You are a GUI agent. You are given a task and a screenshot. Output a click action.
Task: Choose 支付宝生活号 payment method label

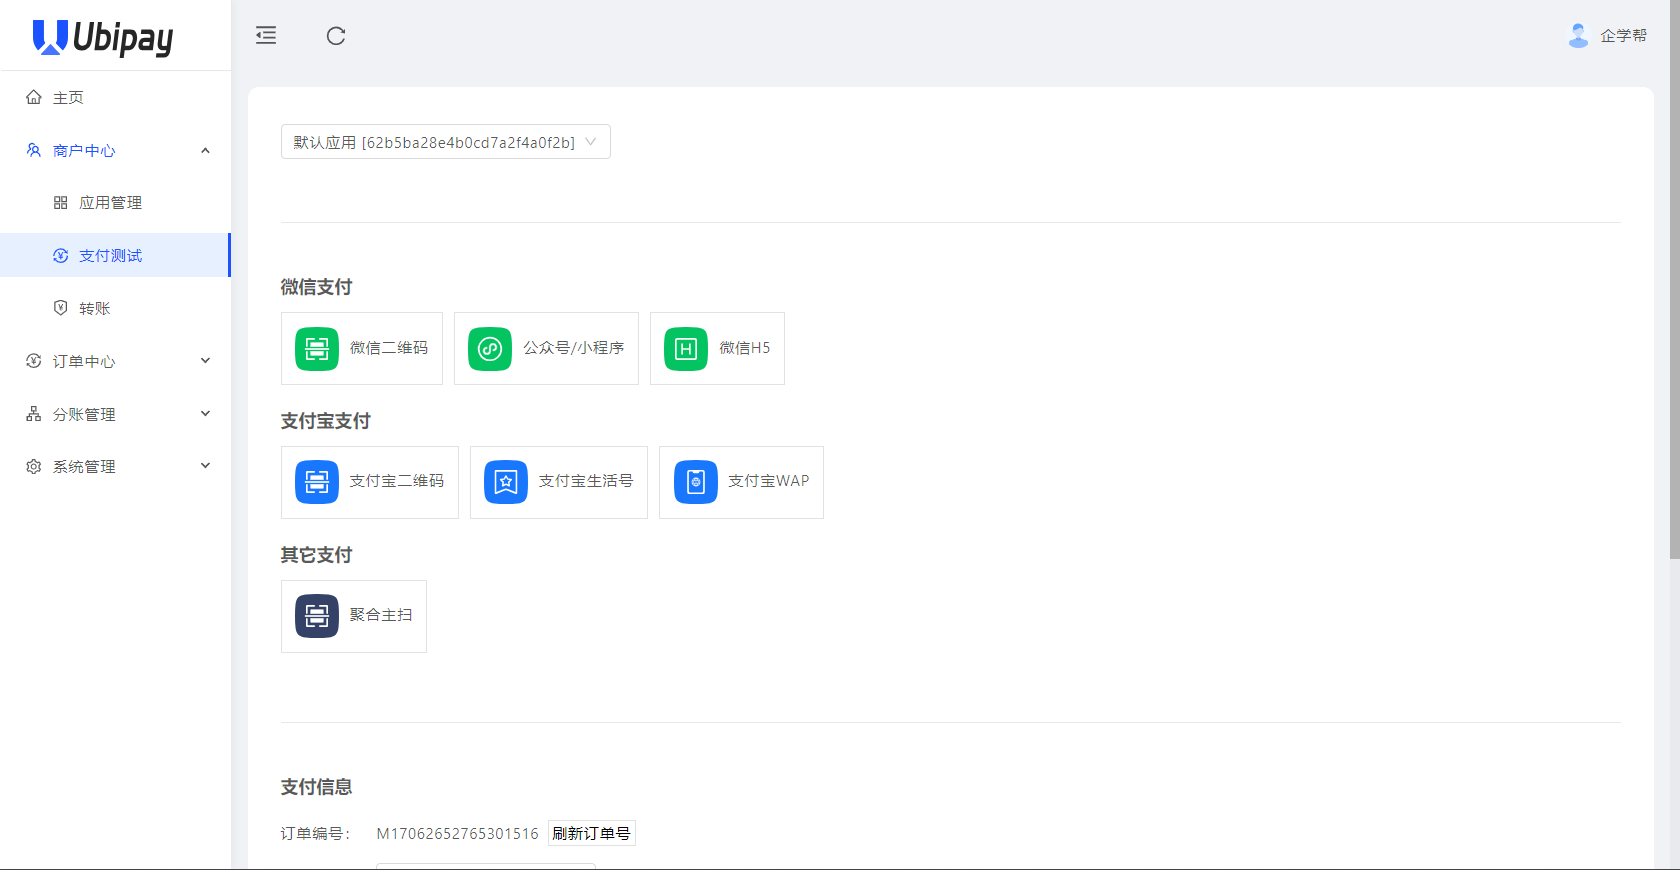(x=586, y=481)
